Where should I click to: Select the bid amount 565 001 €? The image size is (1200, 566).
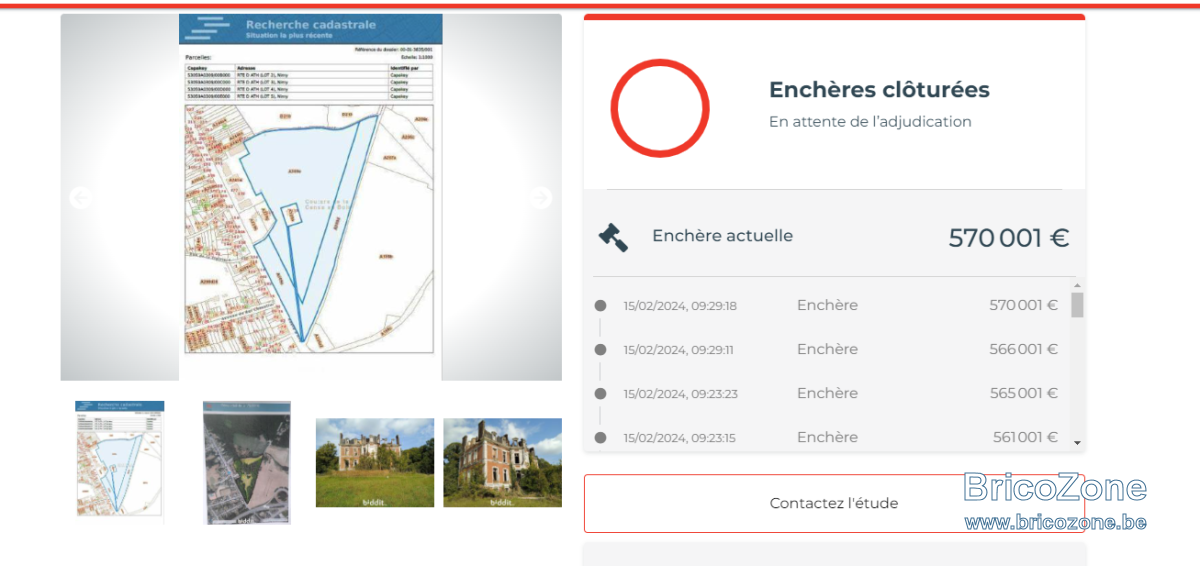pos(1023,393)
